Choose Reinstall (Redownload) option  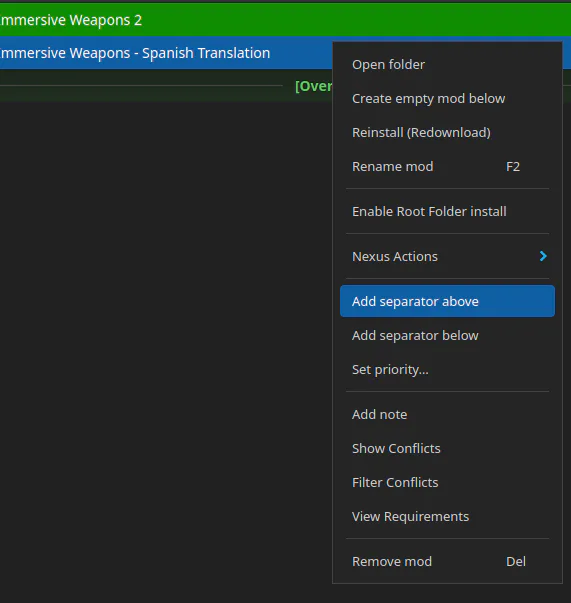click(447, 132)
